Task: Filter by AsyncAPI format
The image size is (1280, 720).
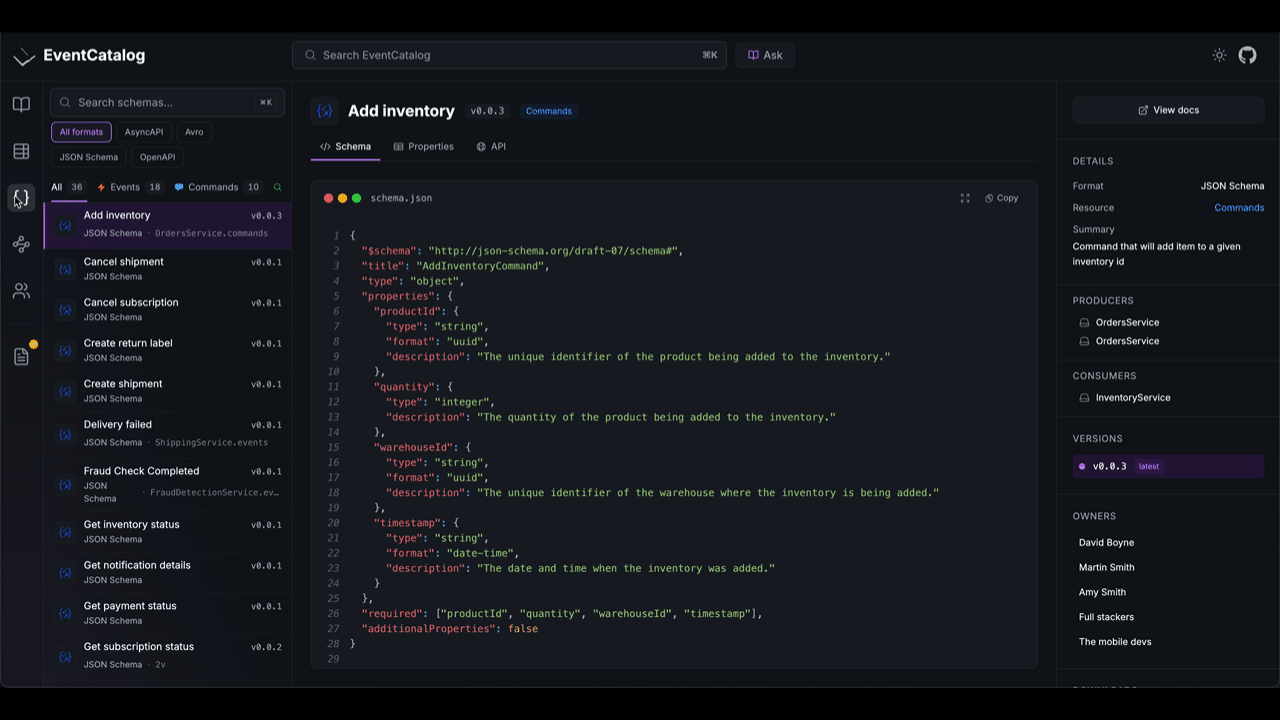Action: pyautogui.click(x=144, y=132)
